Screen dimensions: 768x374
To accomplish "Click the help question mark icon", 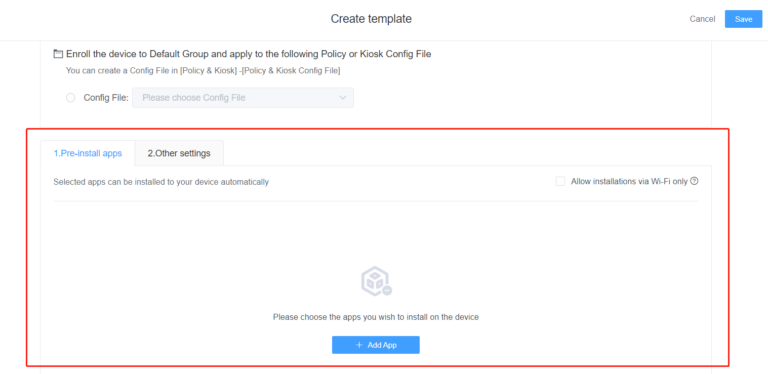I will [694, 181].
